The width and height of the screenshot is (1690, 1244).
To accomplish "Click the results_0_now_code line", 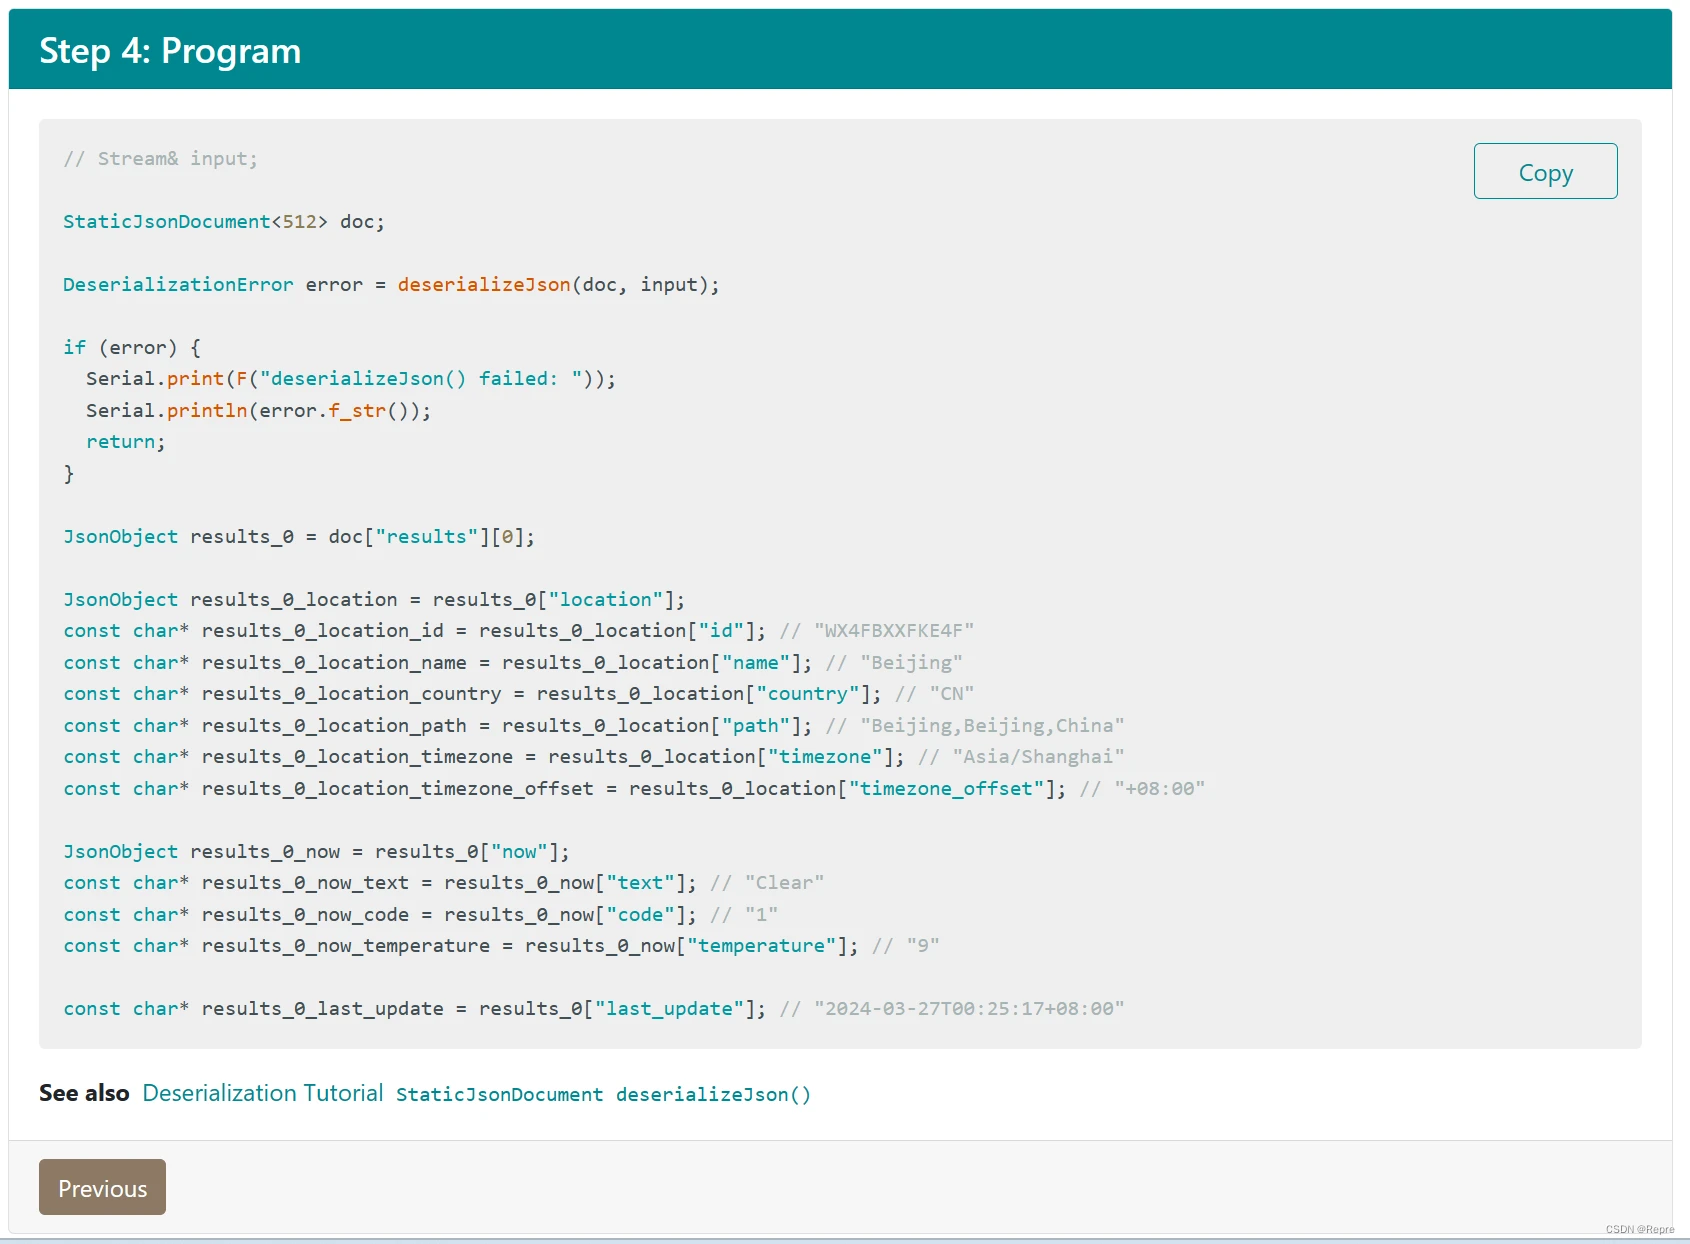I will coord(421,915).
